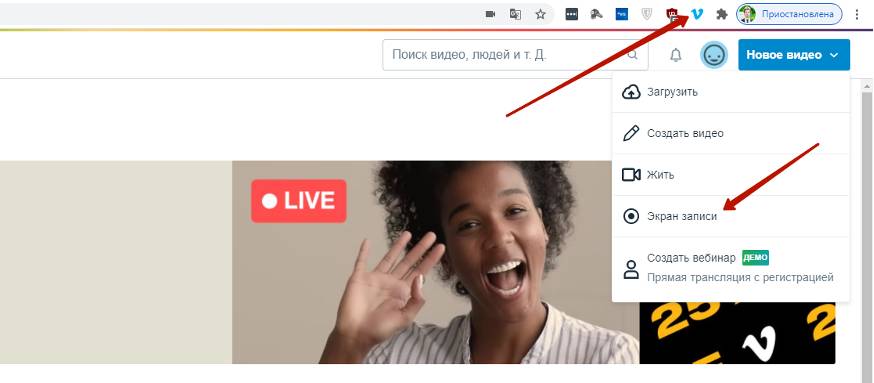Open the smiley account avatar menu
This screenshot has height=383, width=874.
[713, 55]
